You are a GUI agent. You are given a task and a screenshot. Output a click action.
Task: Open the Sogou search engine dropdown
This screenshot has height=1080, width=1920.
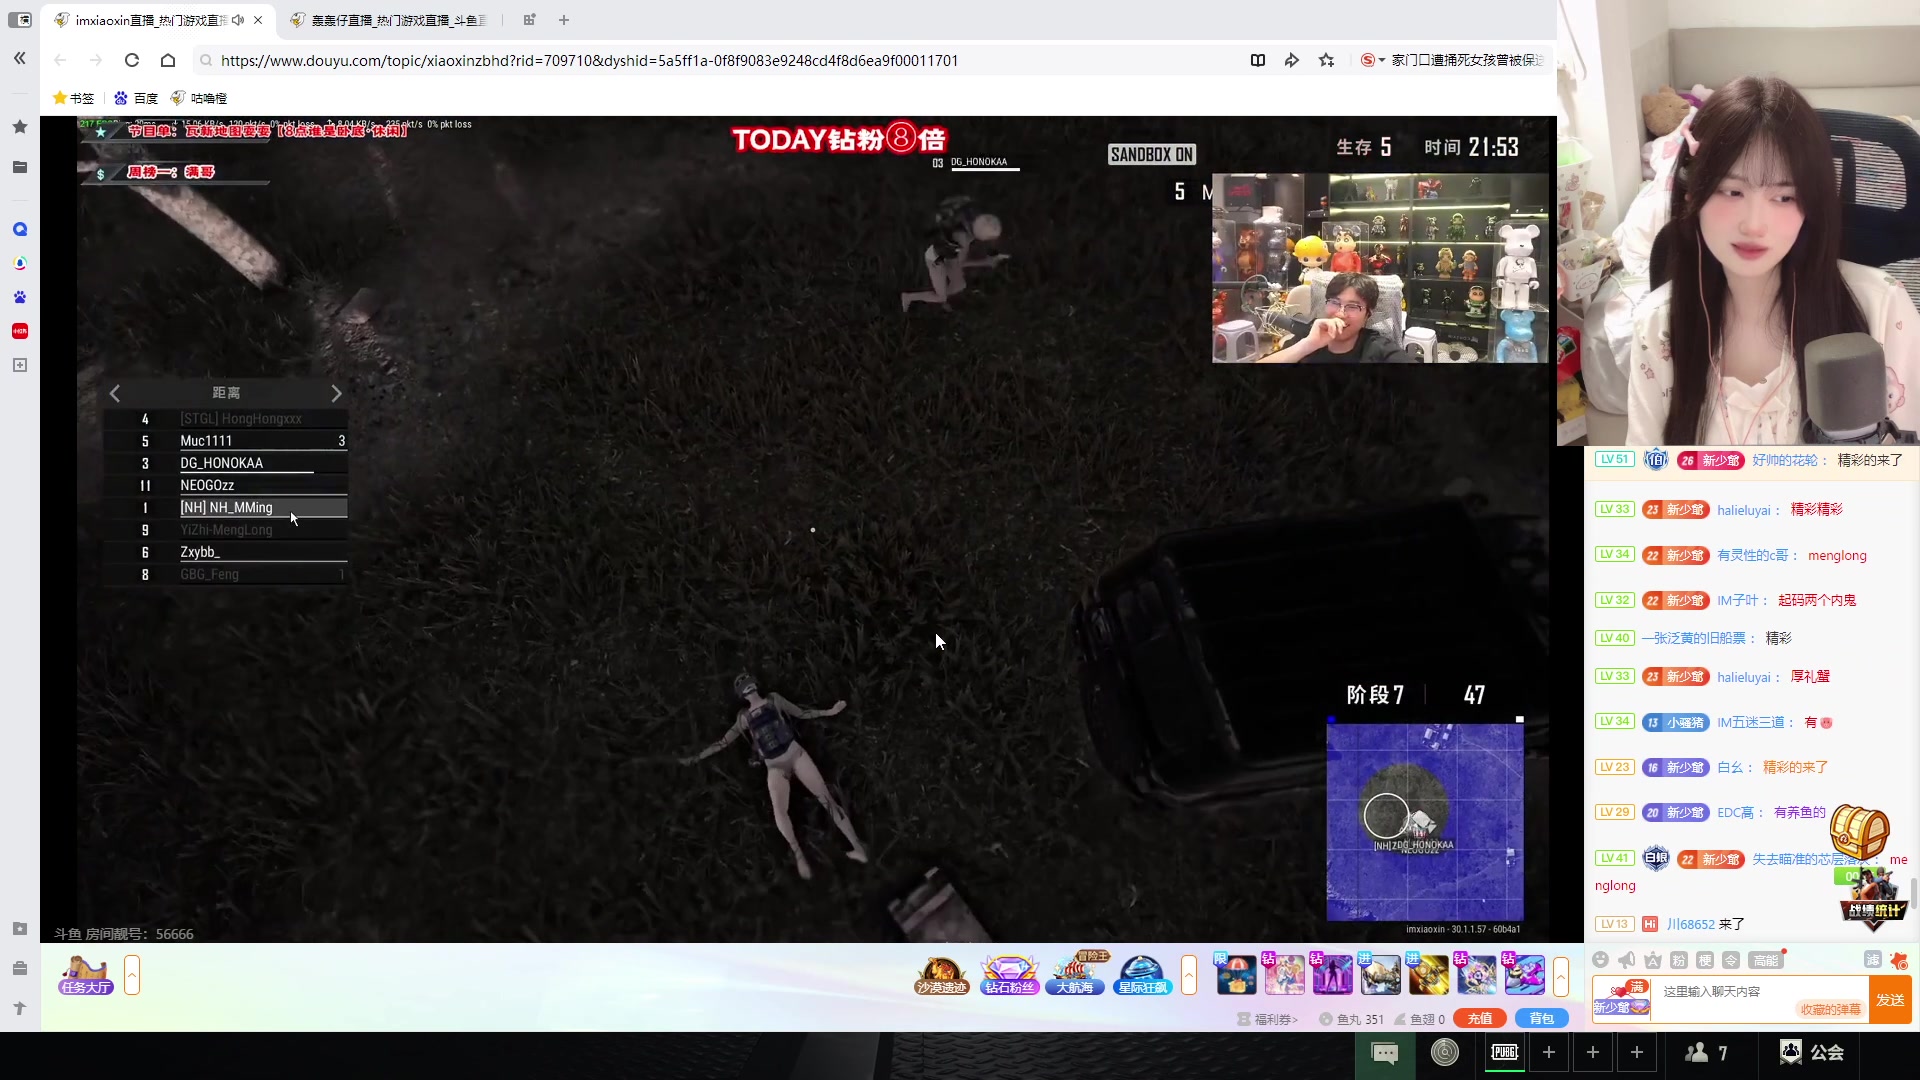pos(1373,60)
